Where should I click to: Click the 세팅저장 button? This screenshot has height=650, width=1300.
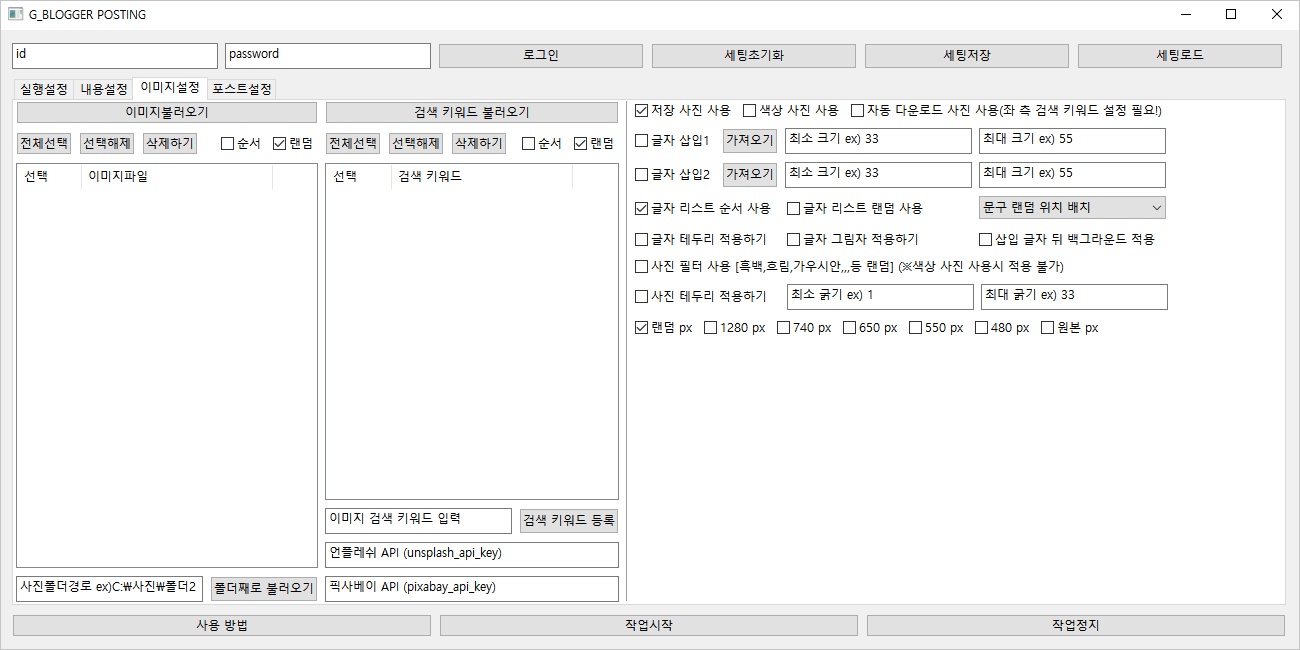coord(966,56)
